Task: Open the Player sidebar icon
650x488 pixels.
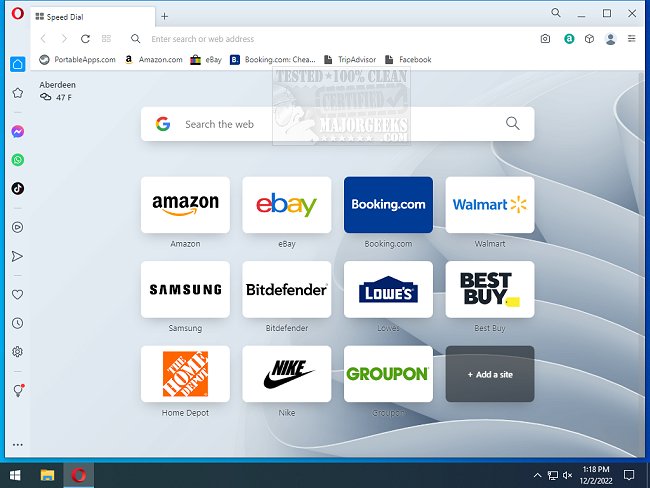Action: click(17, 227)
